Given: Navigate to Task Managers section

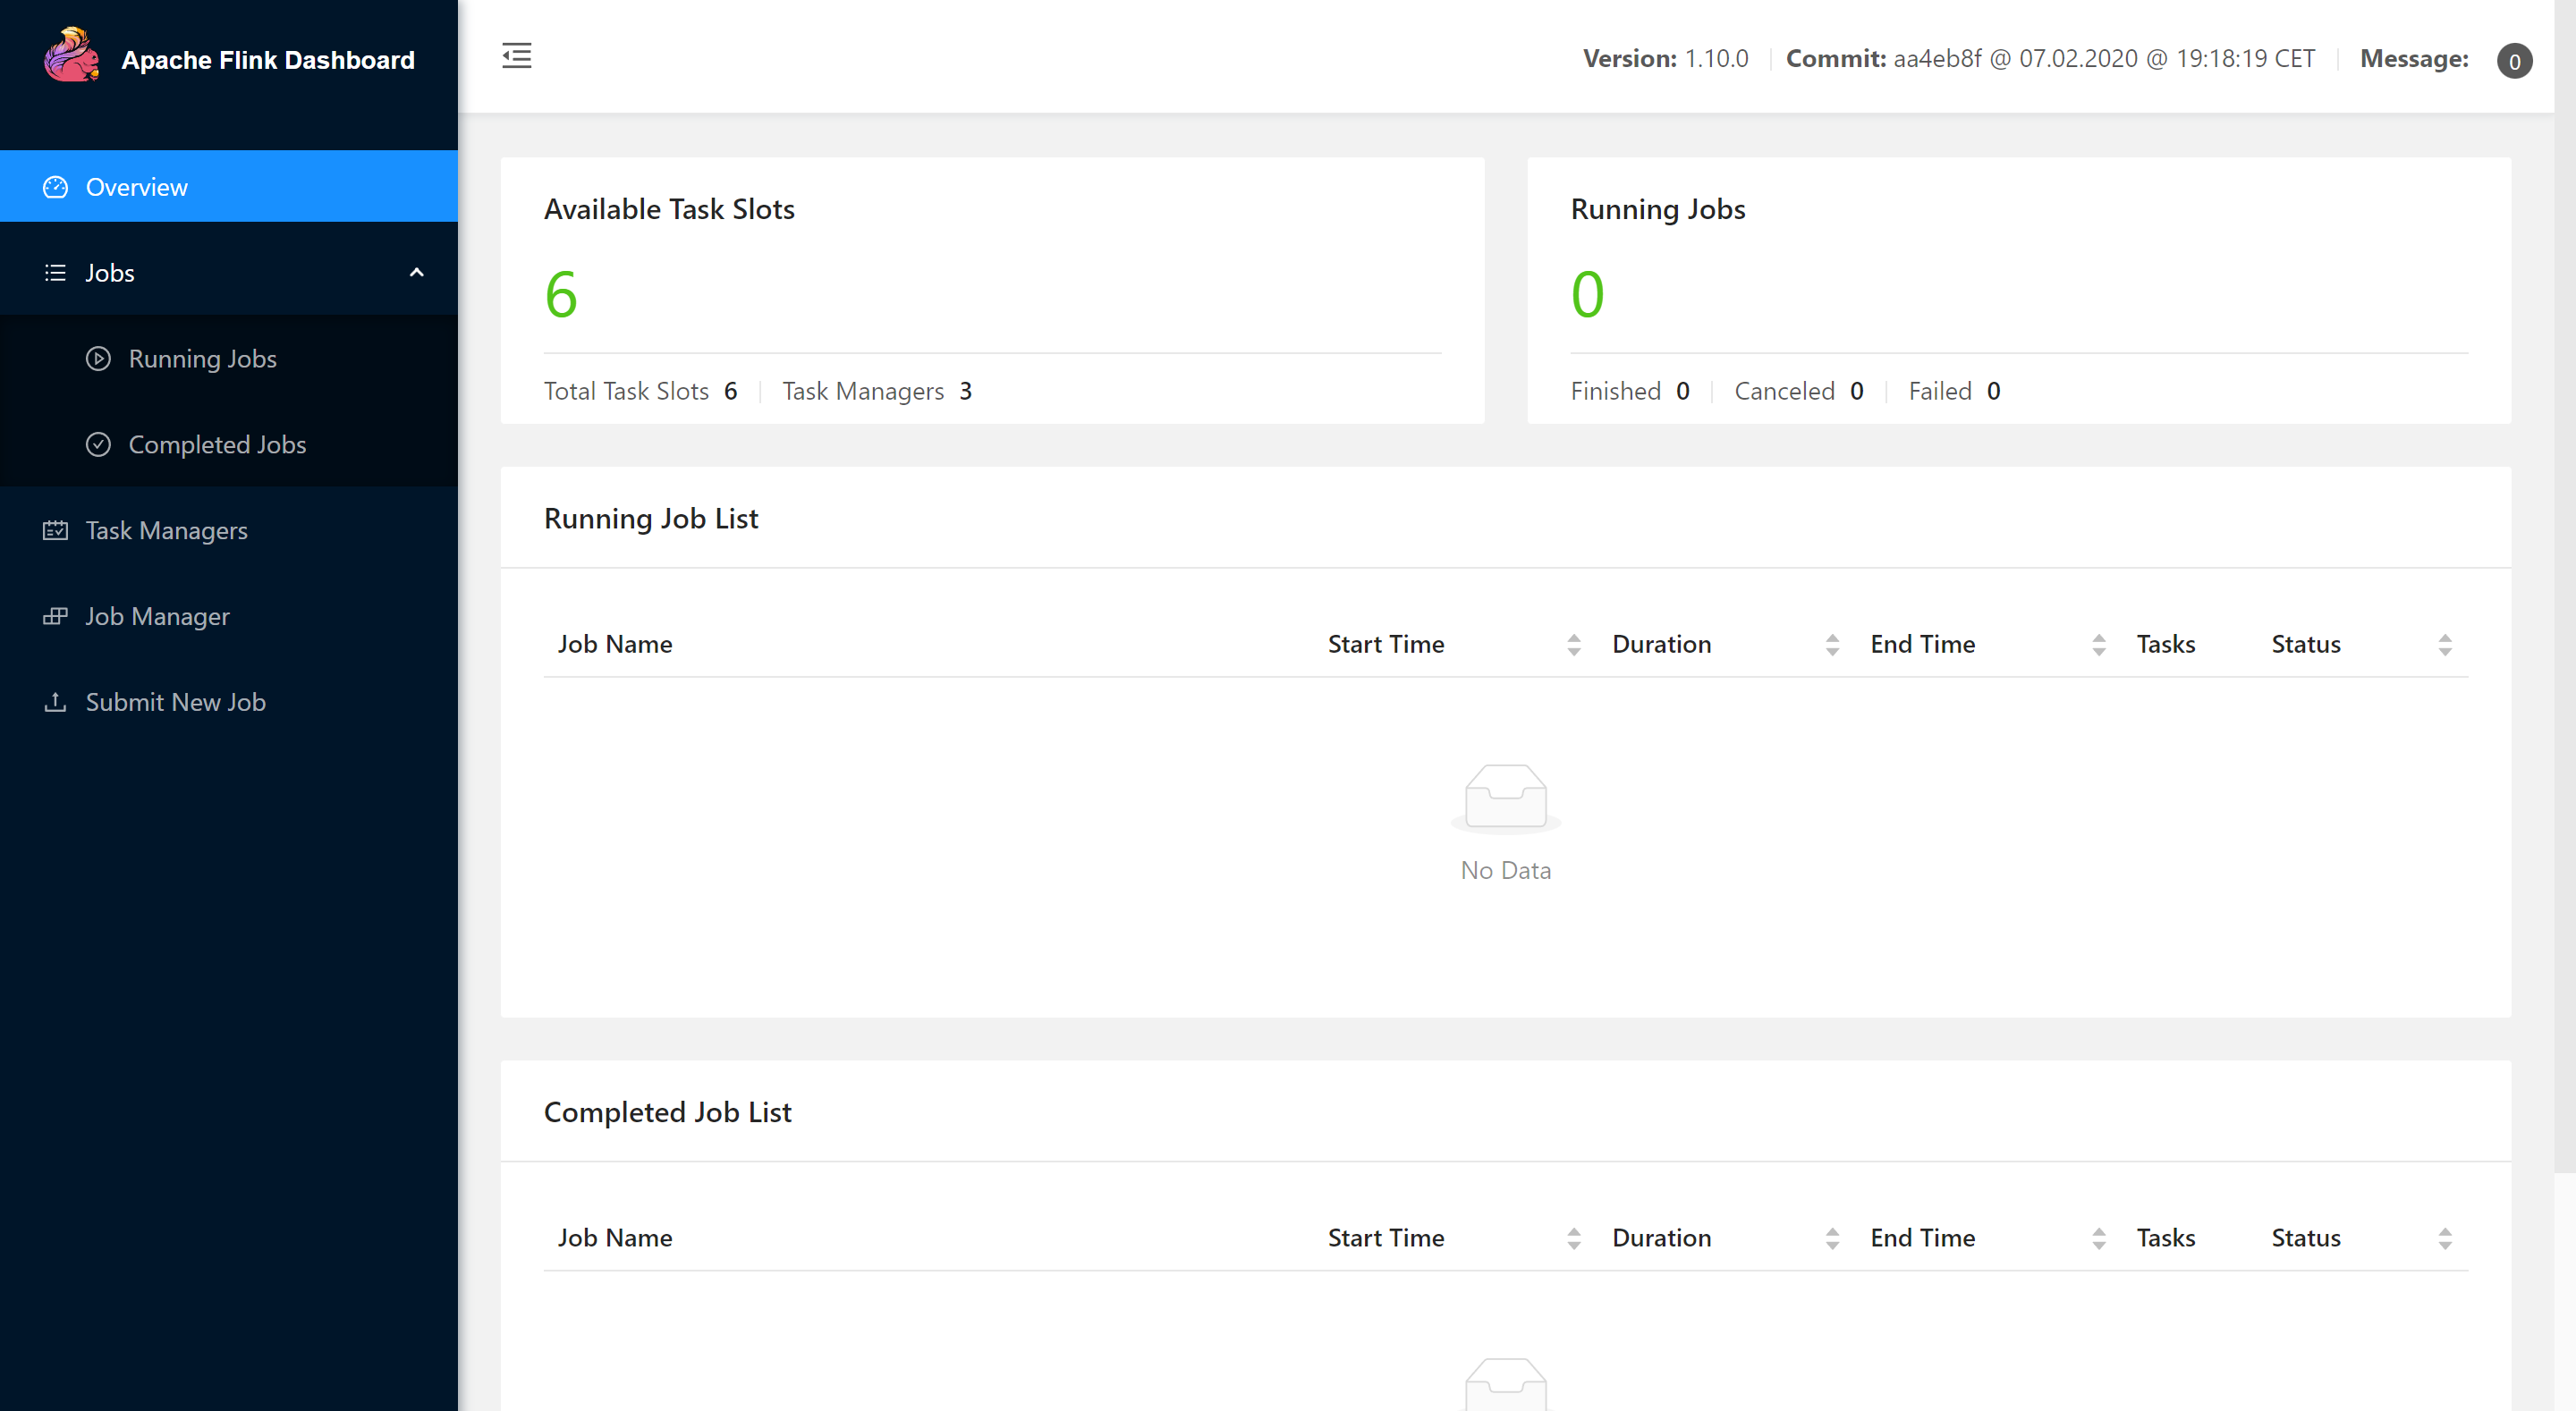Looking at the screenshot, I should (167, 530).
